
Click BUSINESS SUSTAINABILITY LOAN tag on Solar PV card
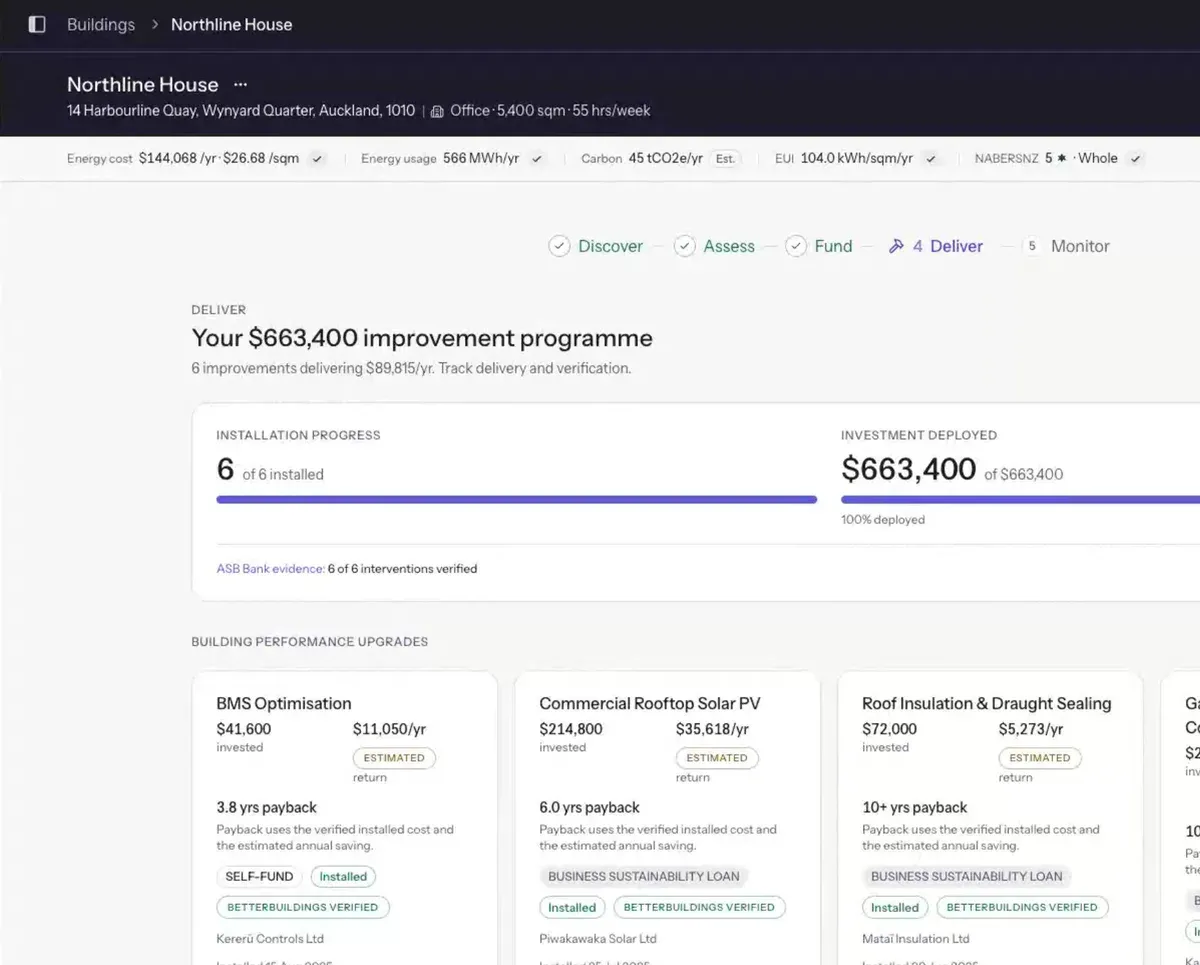tap(644, 877)
